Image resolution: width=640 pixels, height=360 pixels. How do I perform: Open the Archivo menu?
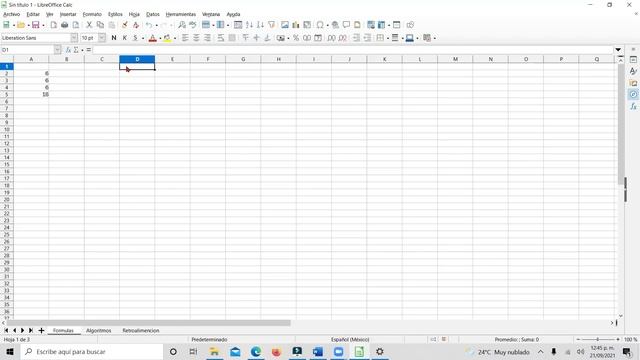tap(11, 14)
